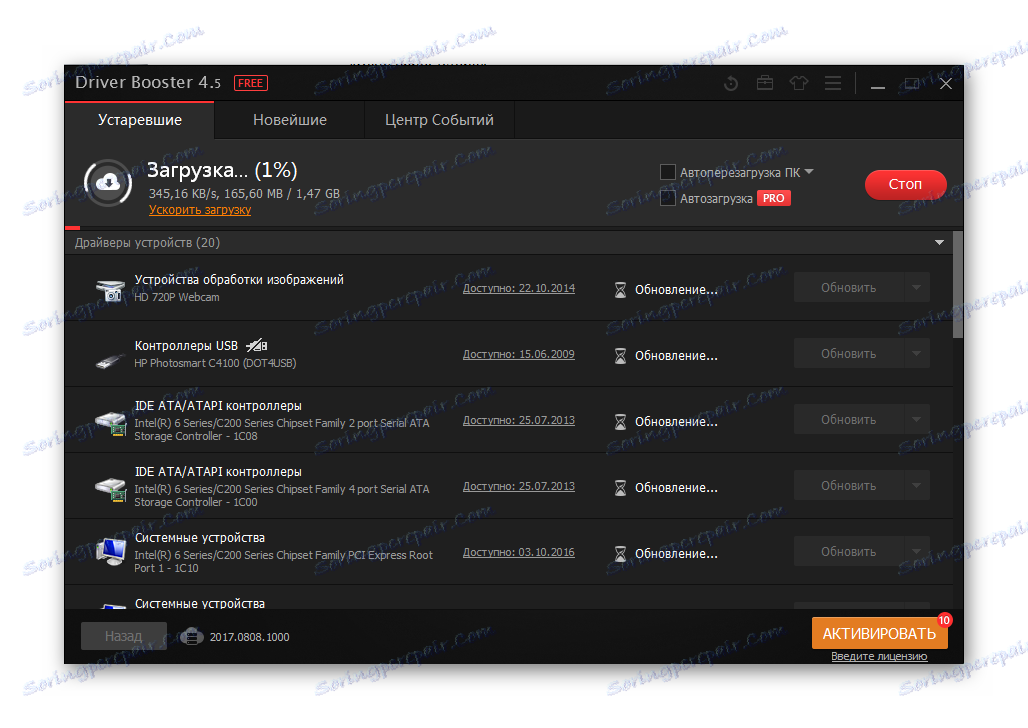Click the PCI Express Root Port 1 monitor icon
1028x728 pixels.
click(x=110, y=552)
